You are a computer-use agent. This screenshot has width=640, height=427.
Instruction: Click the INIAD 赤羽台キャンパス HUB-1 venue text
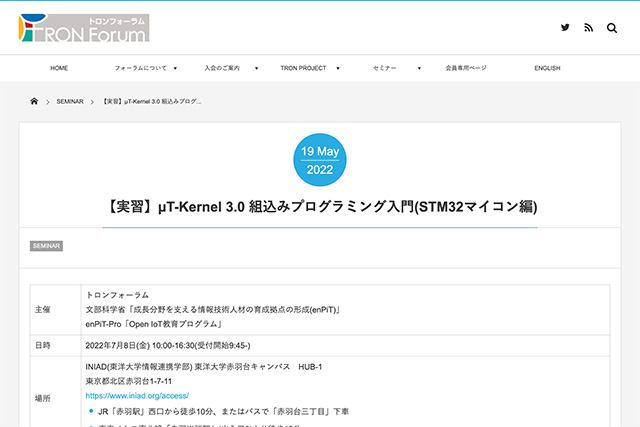tap(204, 367)
